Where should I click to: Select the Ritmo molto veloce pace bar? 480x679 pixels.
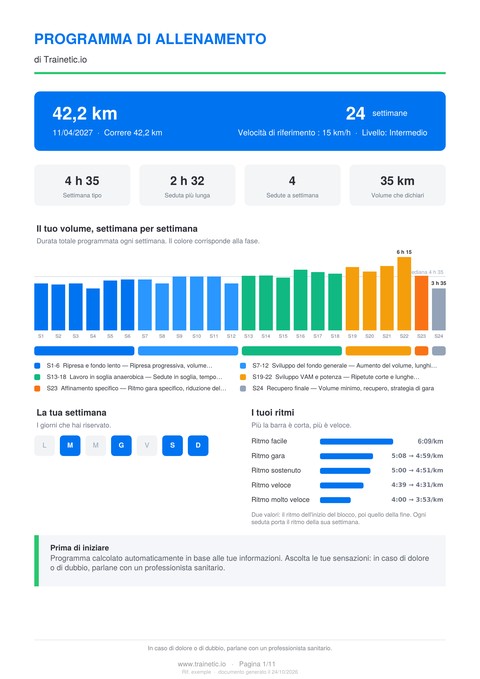[x=335, y=500]
